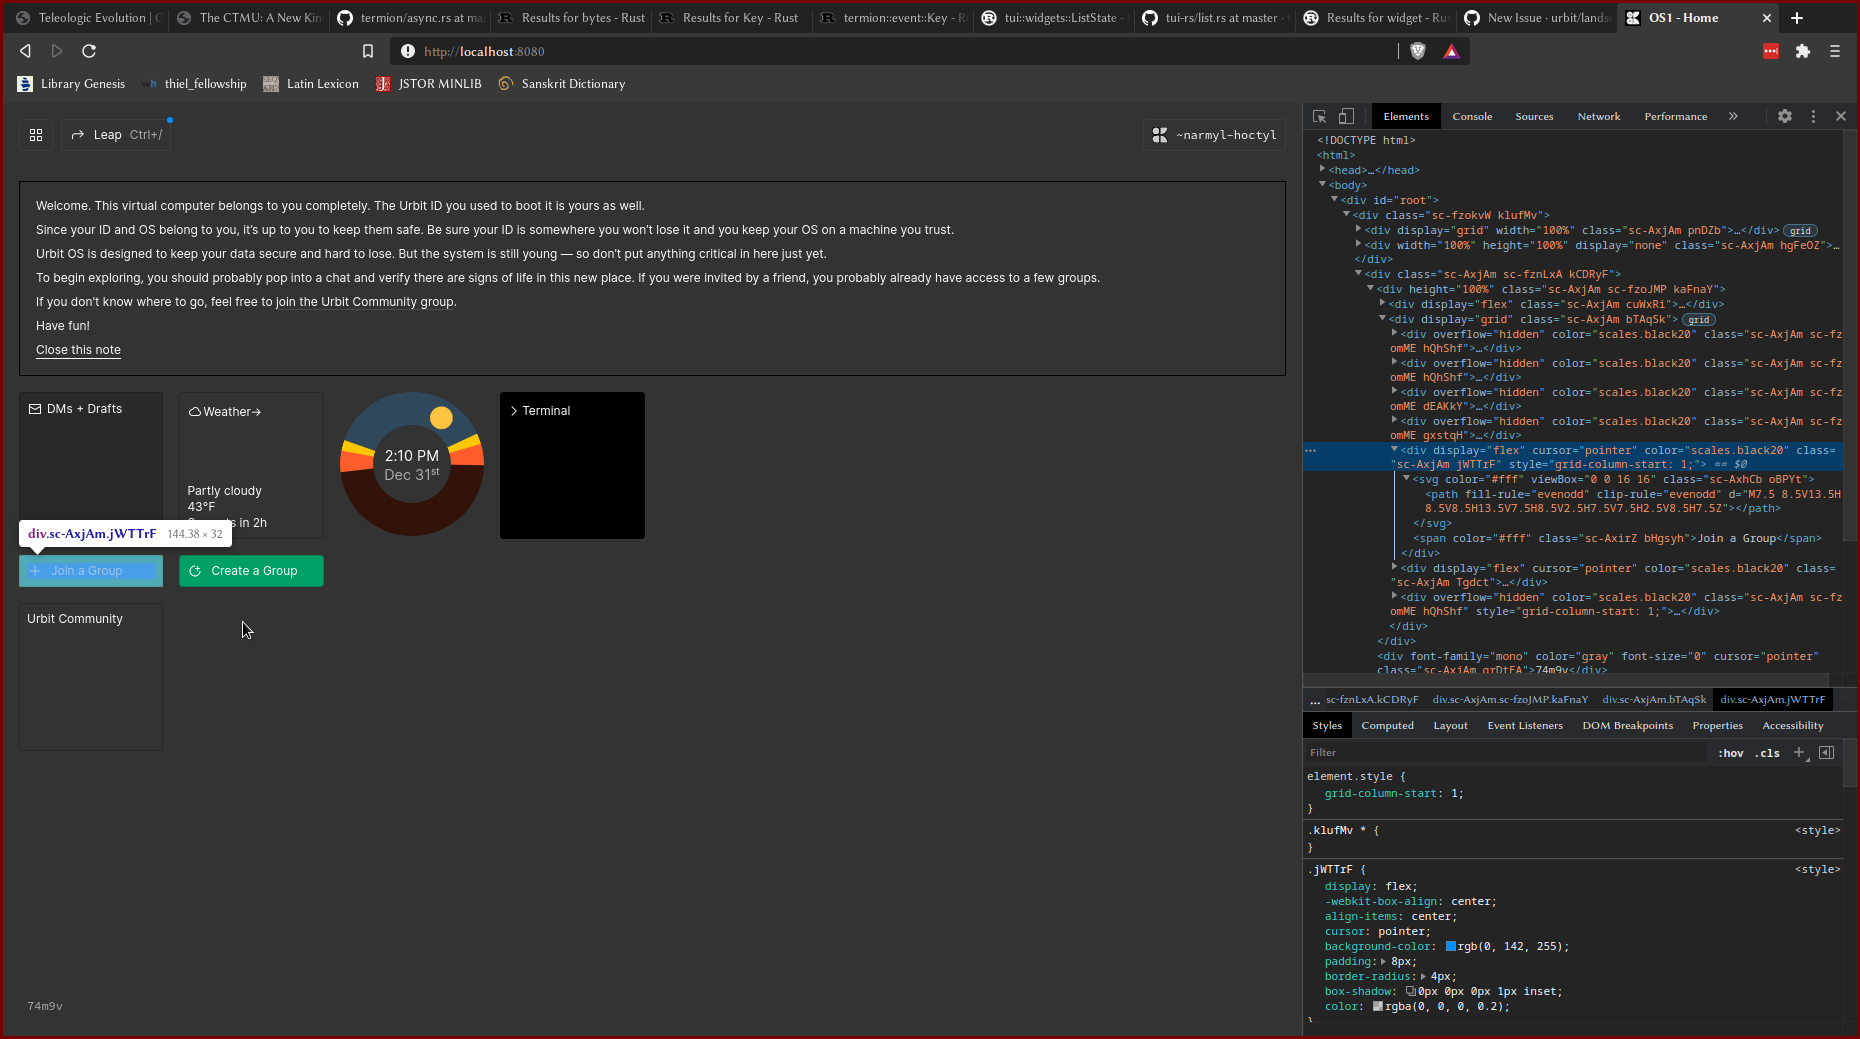Open the rgba color property swatch

pyautogui.click(x=1378, y=1007)
